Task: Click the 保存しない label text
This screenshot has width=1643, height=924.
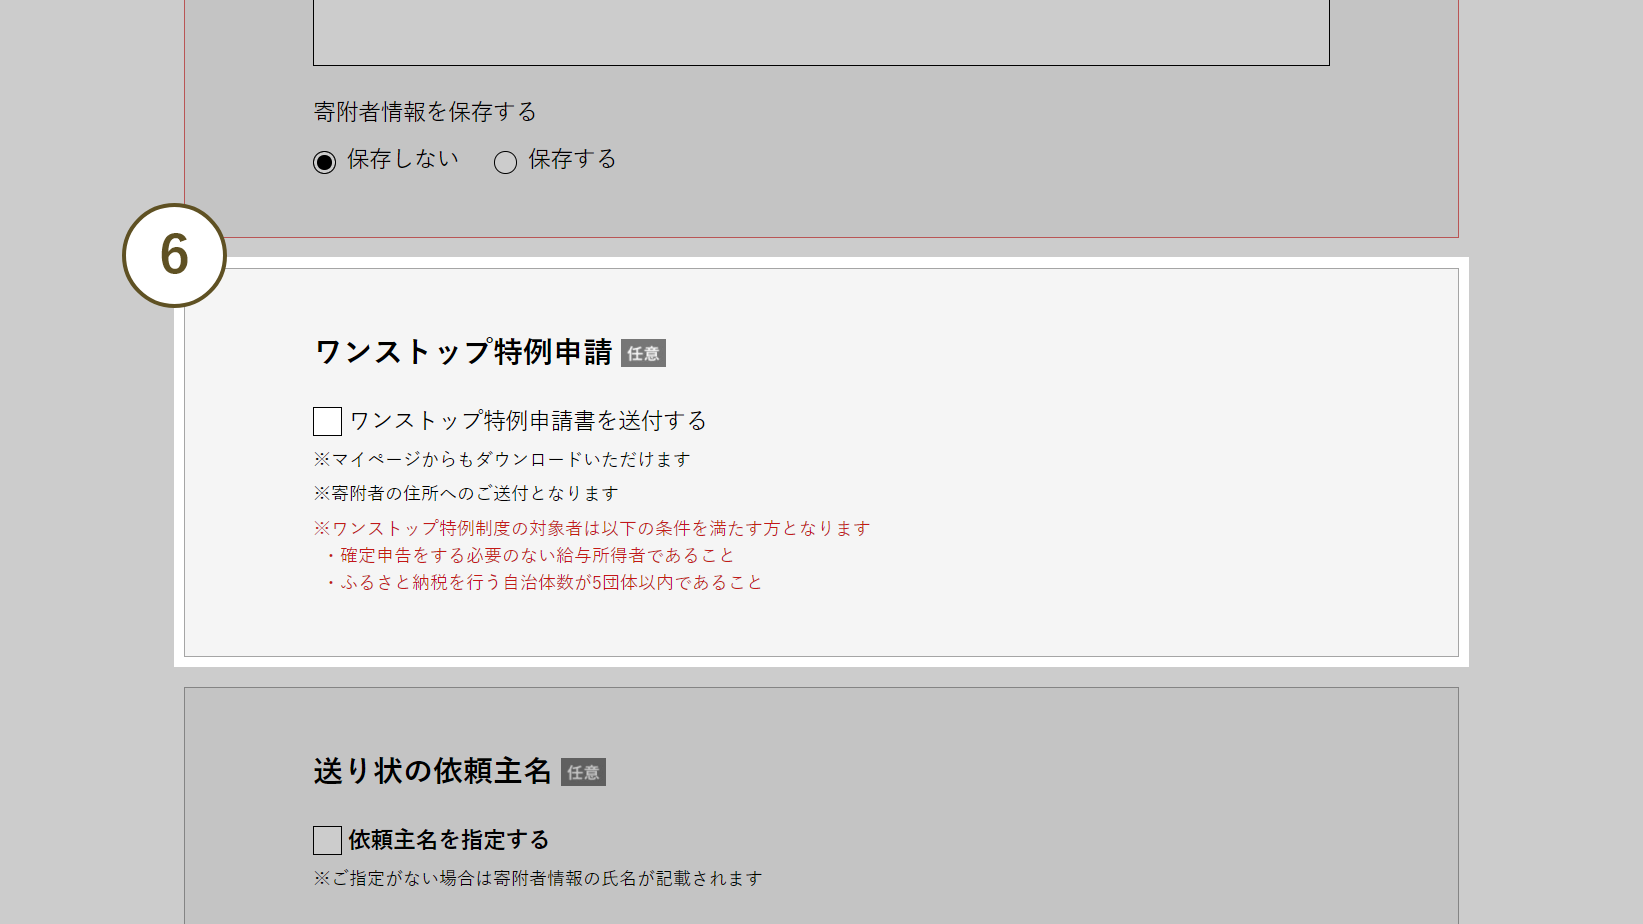Action: click(x=402, y=160)
